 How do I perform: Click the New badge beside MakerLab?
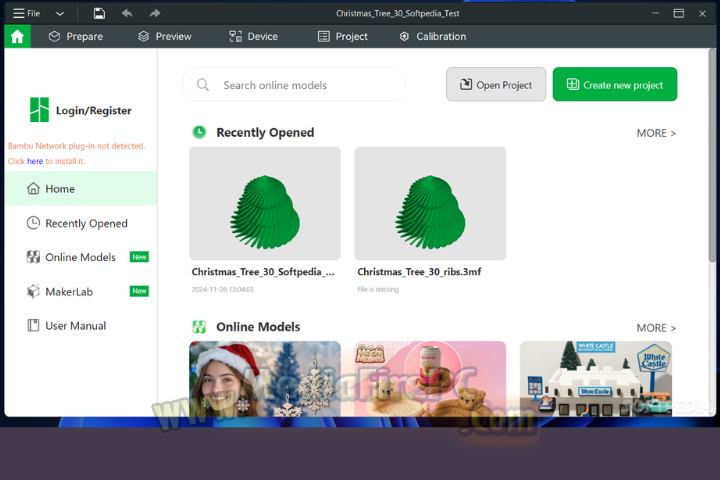(x=139, y=291)
